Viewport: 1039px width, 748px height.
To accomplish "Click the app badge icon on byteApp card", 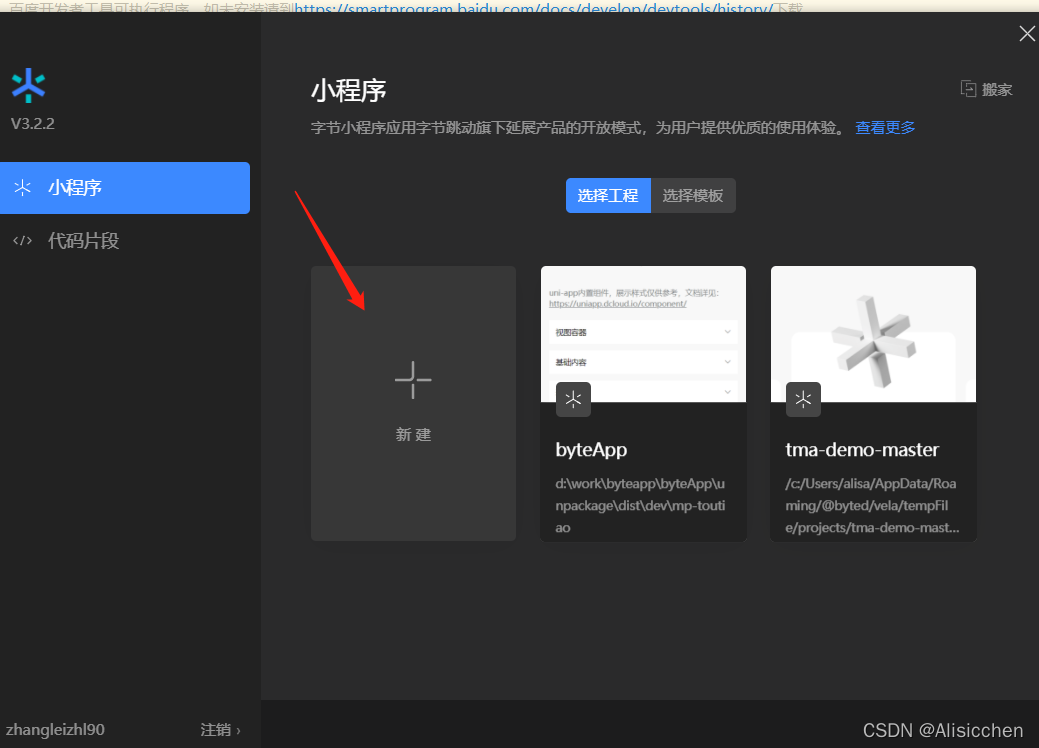I will (x=573, y=400).
